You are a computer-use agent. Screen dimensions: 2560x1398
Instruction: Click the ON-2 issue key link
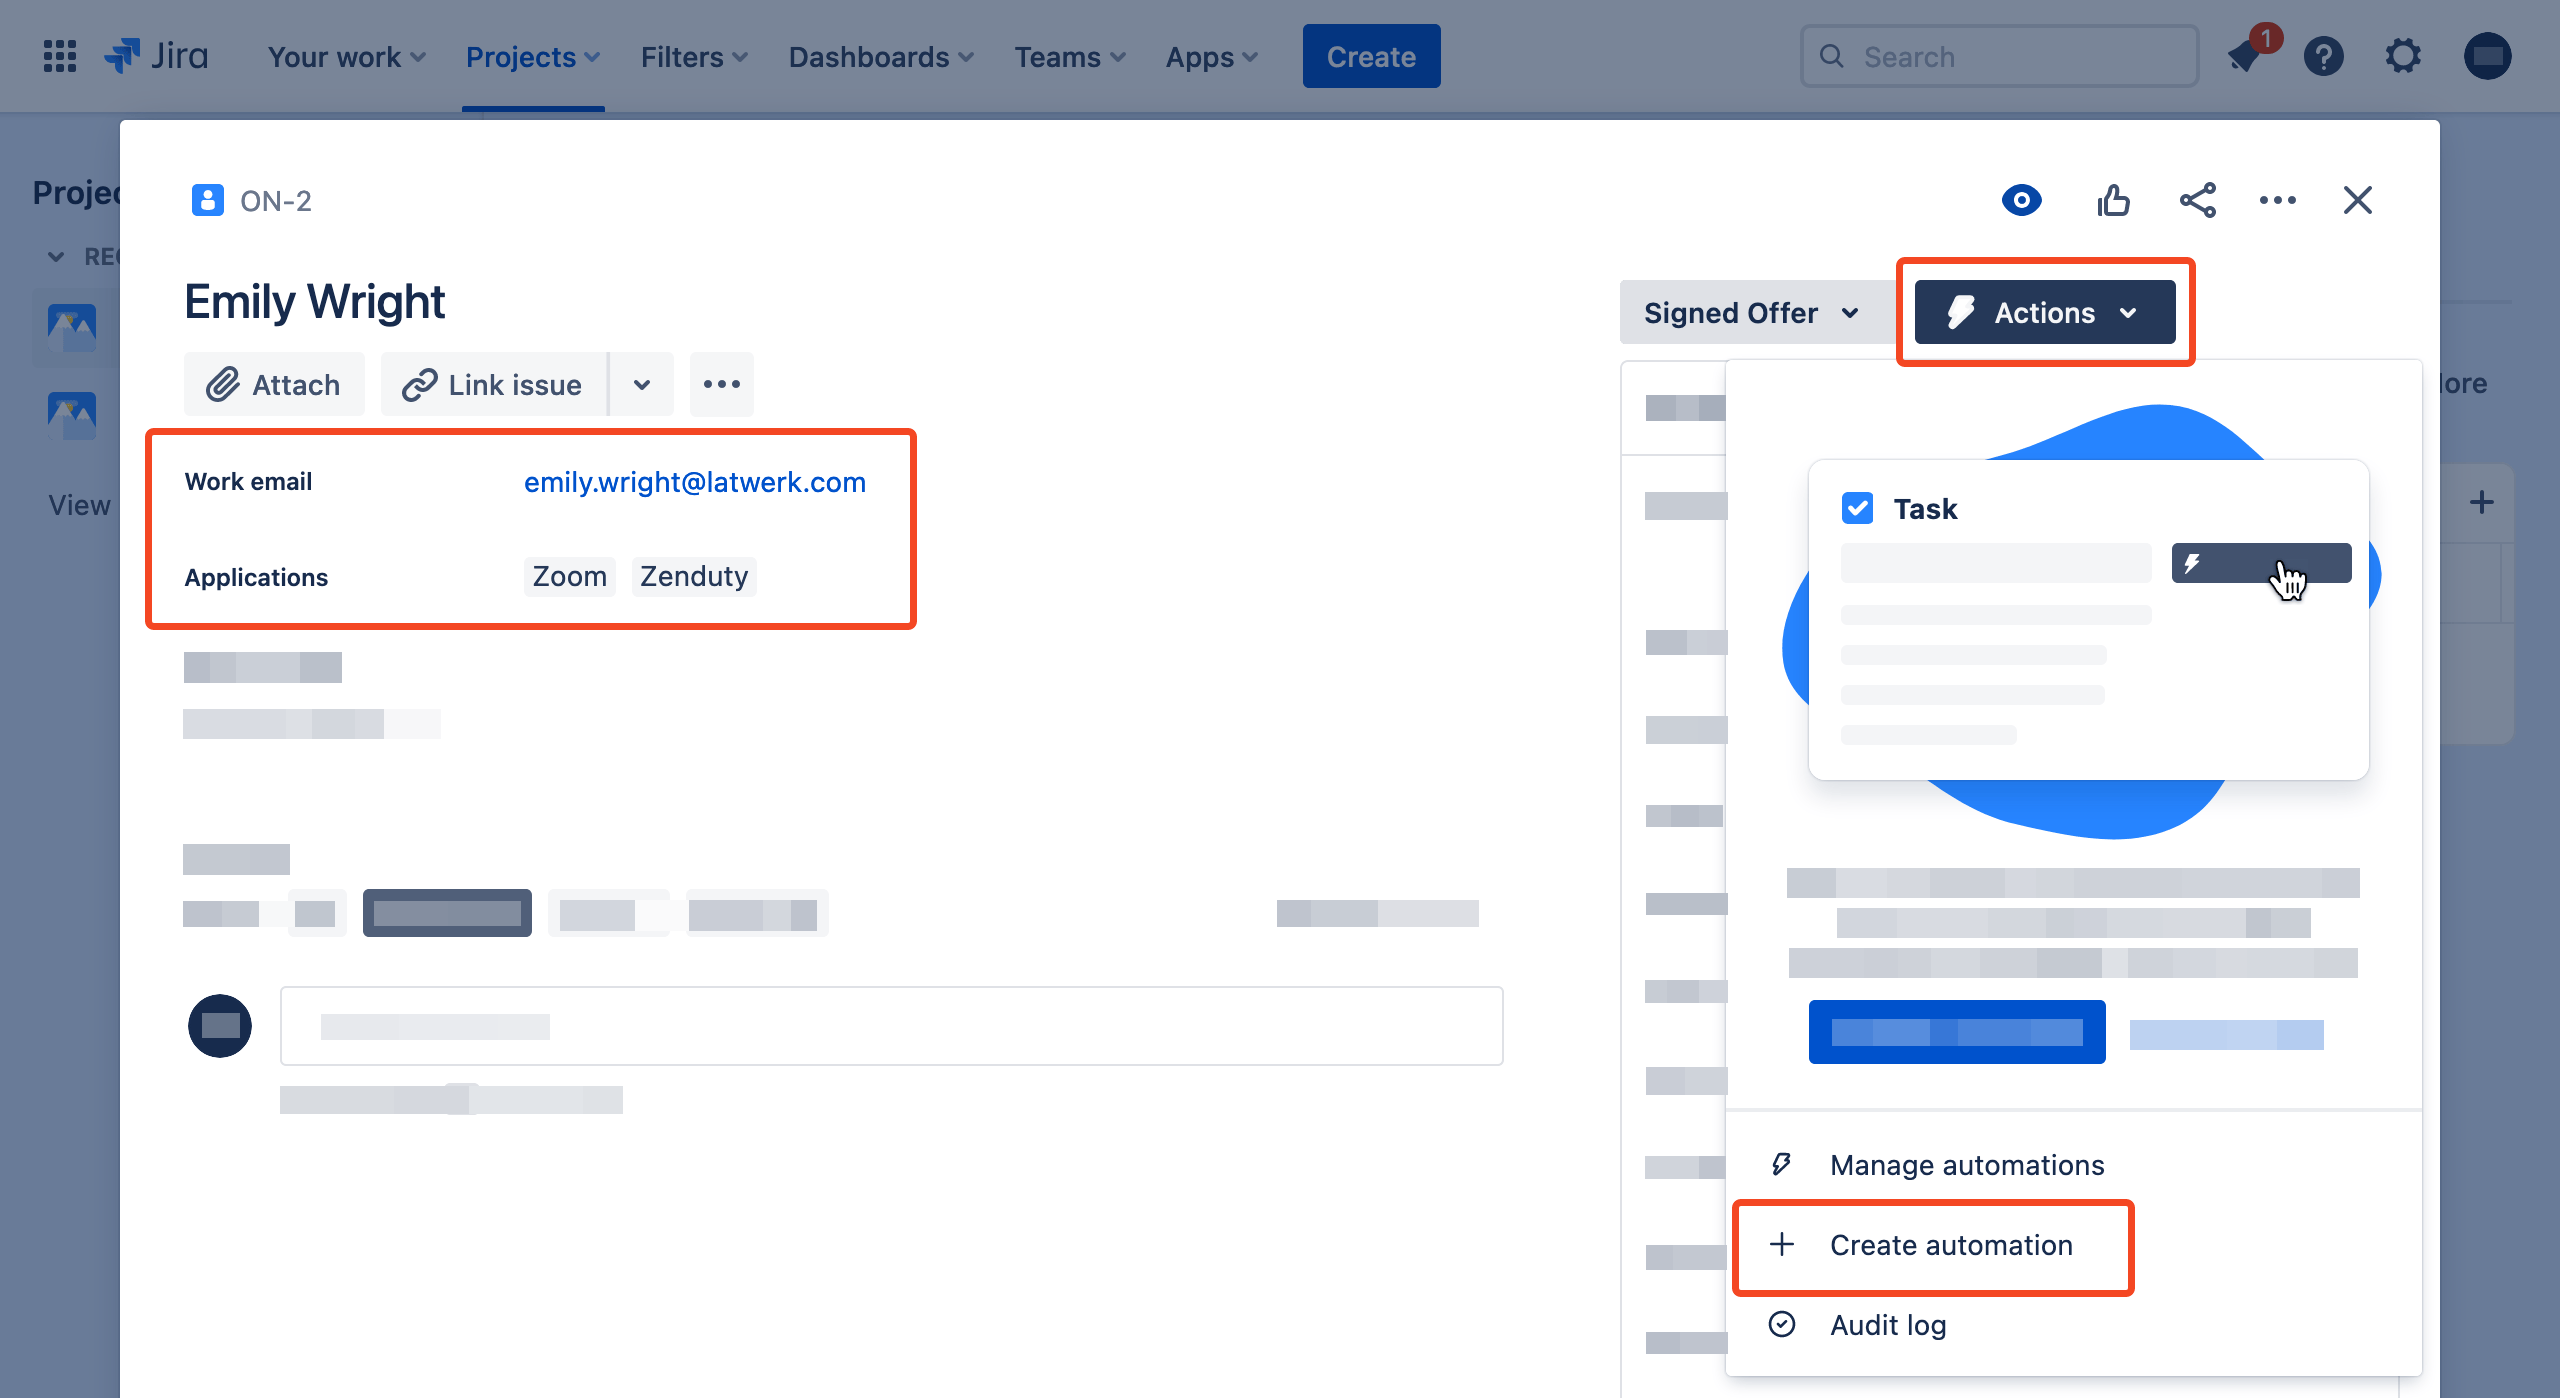pyautogui.click(x=276, y=201)
